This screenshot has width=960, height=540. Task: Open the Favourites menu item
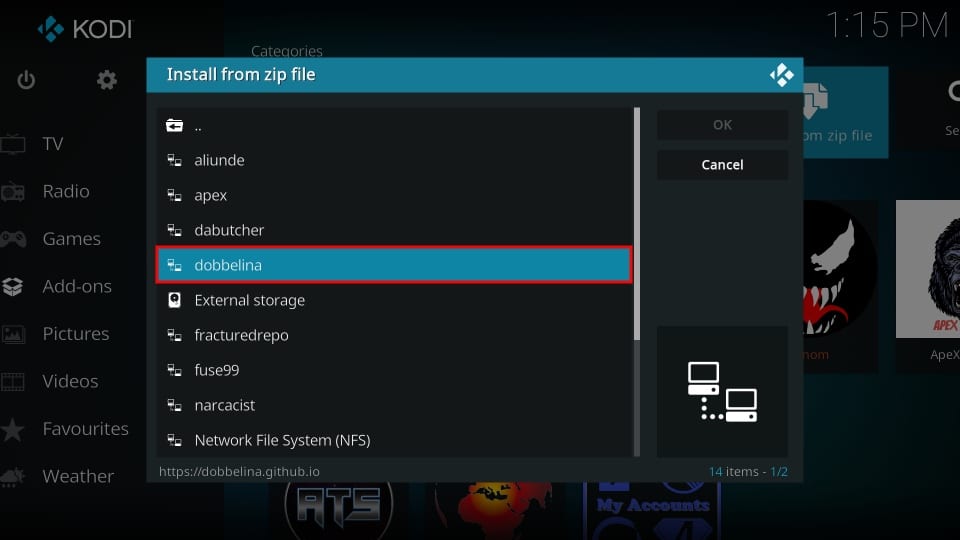(86, 429)
